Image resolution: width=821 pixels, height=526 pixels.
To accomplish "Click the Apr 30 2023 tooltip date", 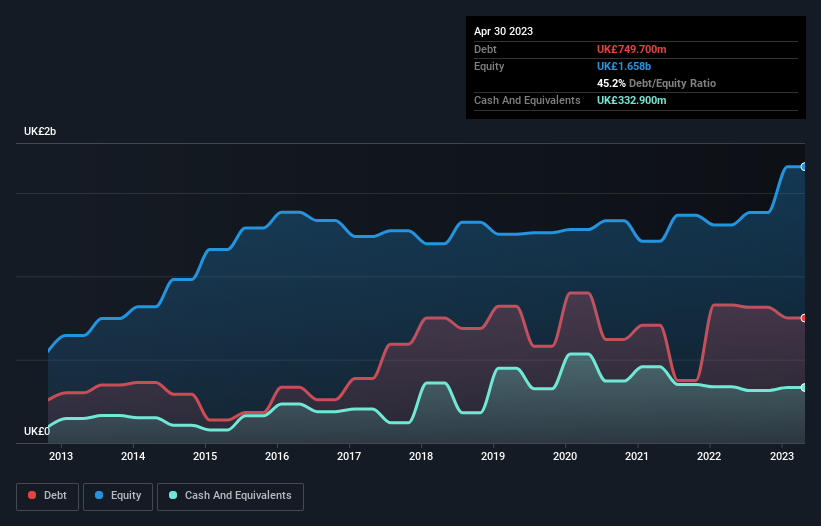I will pyautogui.click(x=503, y=31).
